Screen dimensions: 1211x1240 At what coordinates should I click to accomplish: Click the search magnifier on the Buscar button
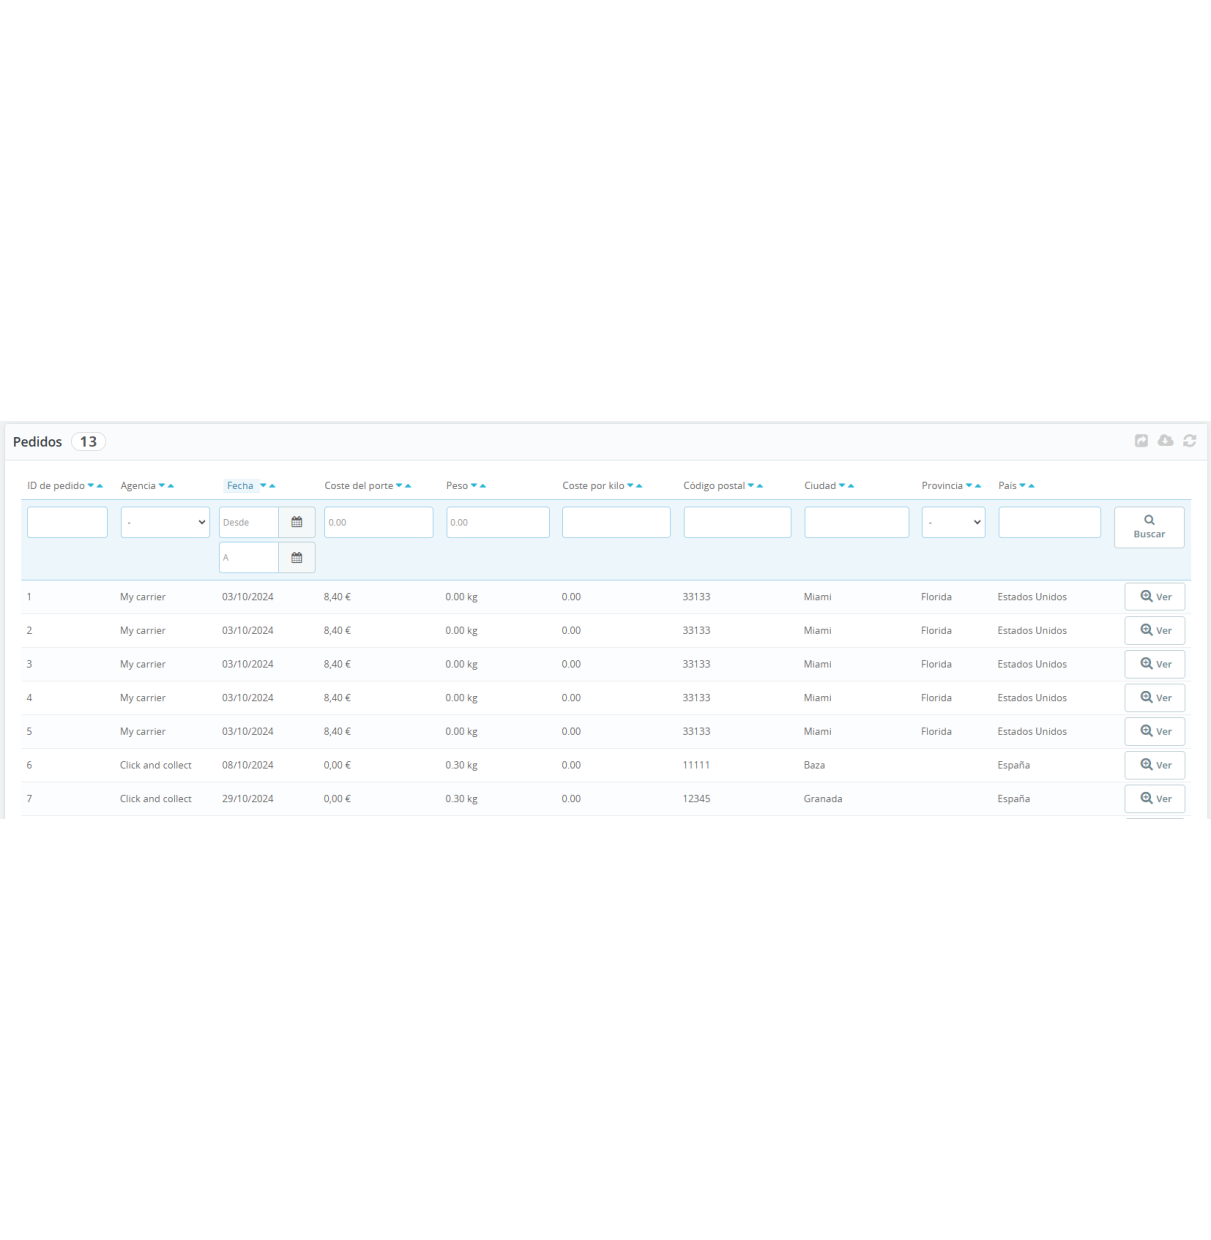tap(1149, 518)
